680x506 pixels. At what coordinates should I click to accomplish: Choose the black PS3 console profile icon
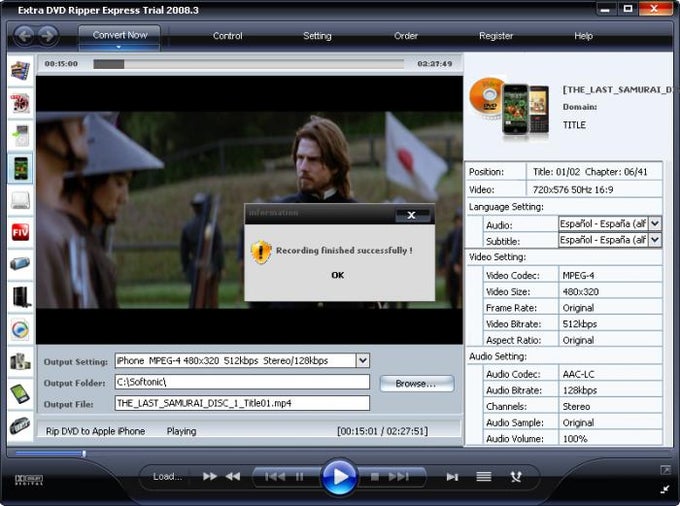coord(20,297)
